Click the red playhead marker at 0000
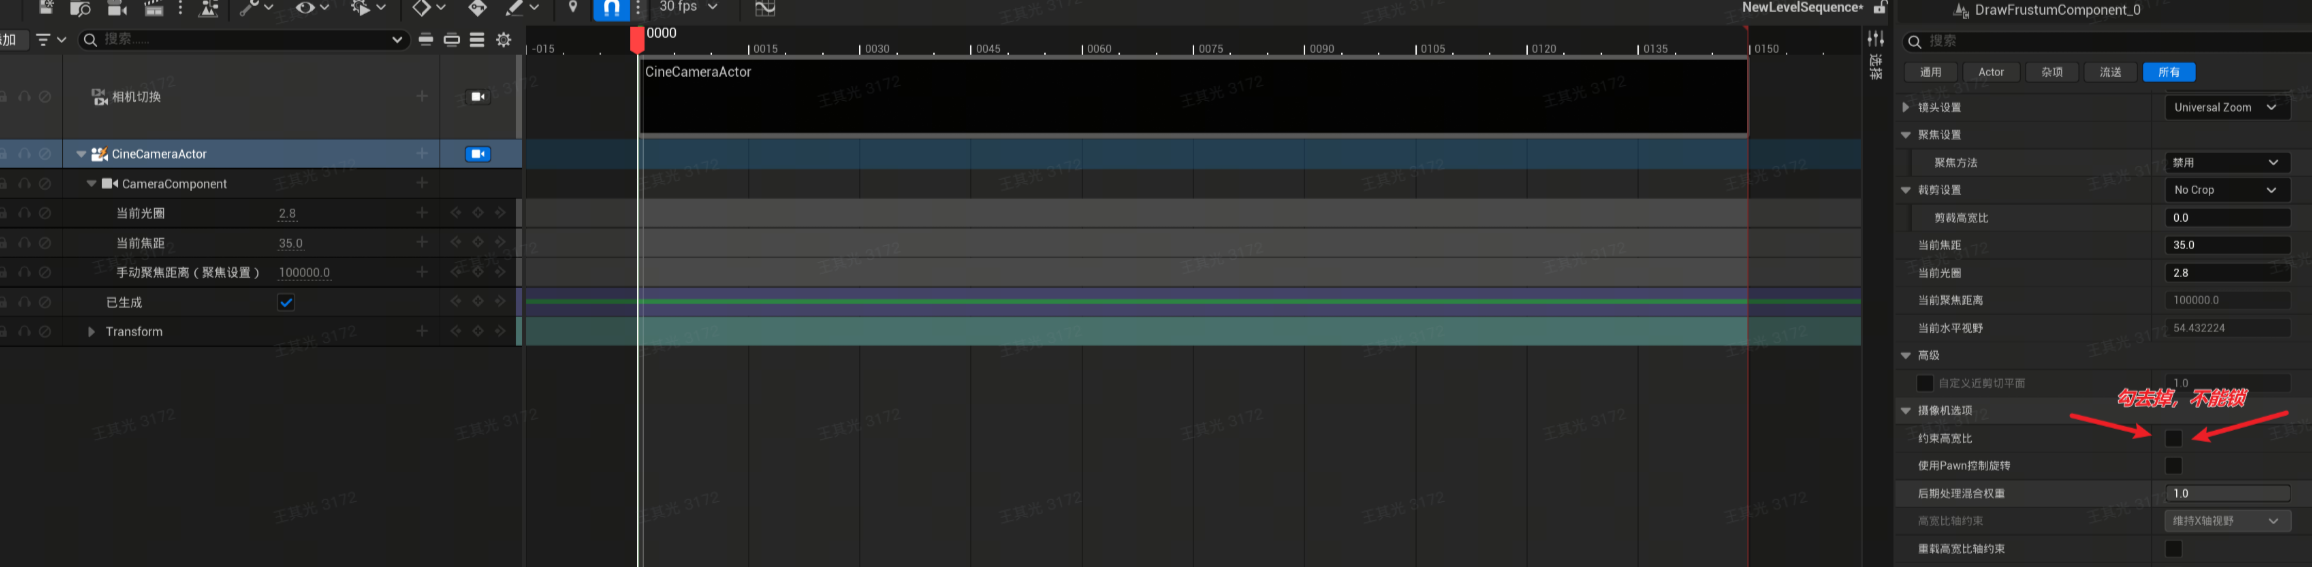Viewport: 2312px width, 567px height. click(637, 39)
